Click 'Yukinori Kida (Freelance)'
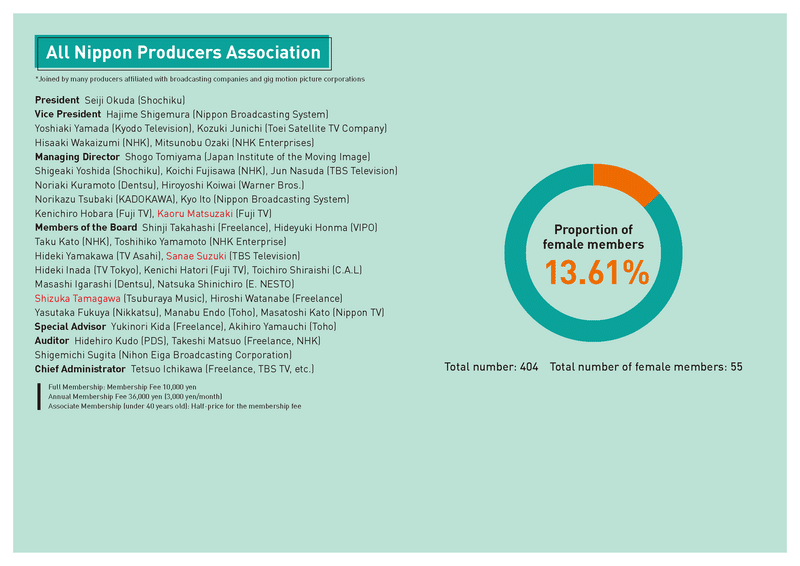Screen dimensions: 800x566 tap(167, 327)
